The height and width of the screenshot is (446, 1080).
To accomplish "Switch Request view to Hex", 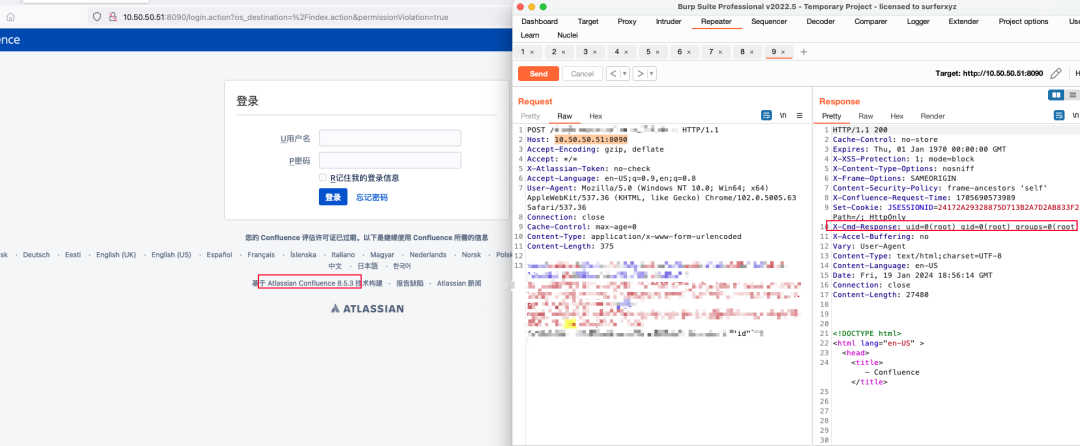I will pyautogui.click(x=596, y=116).
